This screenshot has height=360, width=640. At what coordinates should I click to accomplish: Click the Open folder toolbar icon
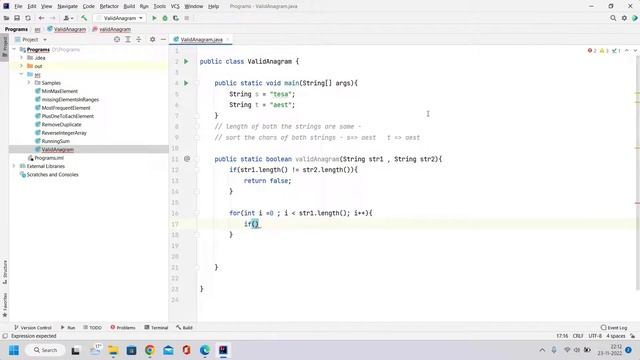point(7,18)
